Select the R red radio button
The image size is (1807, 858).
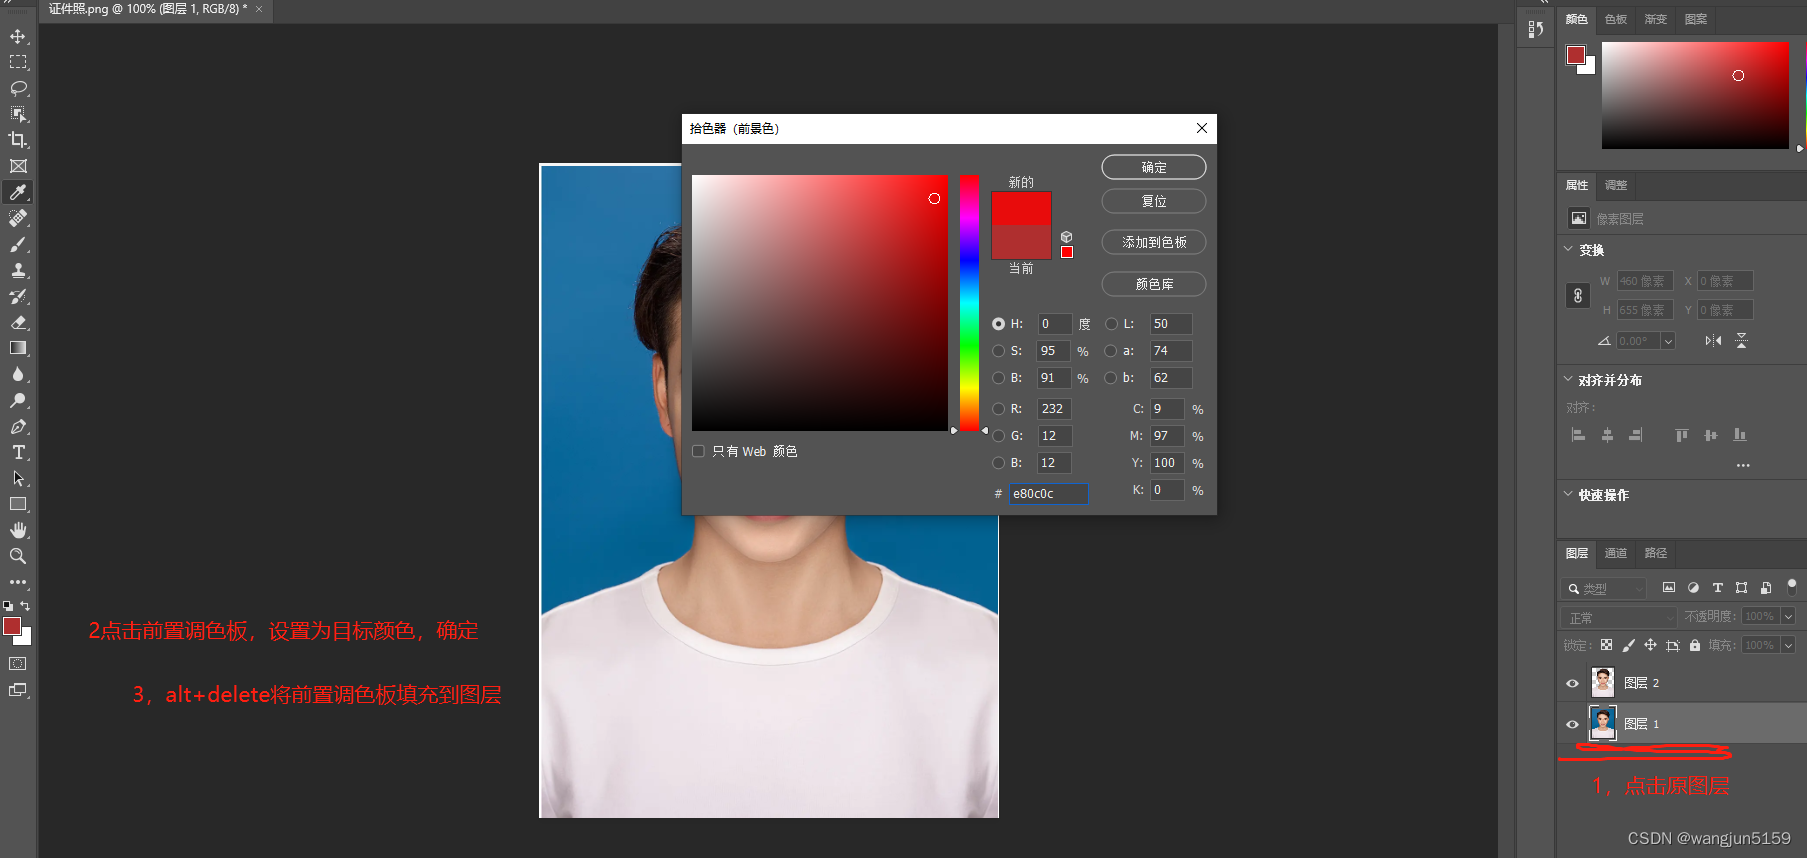998,409
